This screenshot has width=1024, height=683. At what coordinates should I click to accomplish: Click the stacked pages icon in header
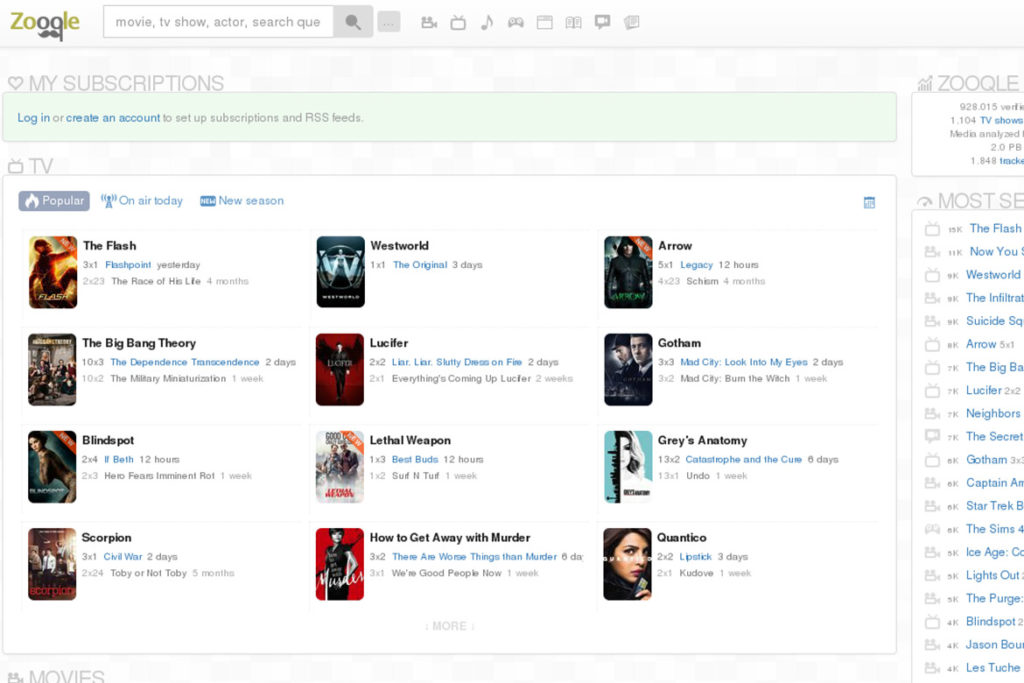click(x=632, y=23)
